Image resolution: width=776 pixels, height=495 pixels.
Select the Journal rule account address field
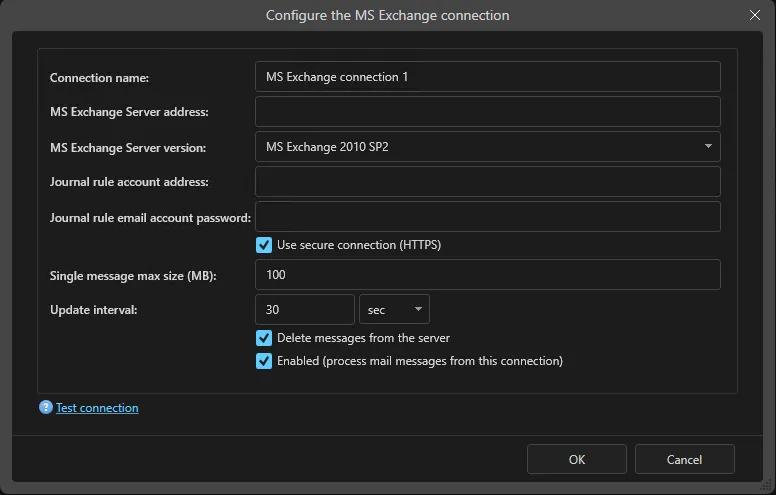pyautogui.click(x=487, y=182)
